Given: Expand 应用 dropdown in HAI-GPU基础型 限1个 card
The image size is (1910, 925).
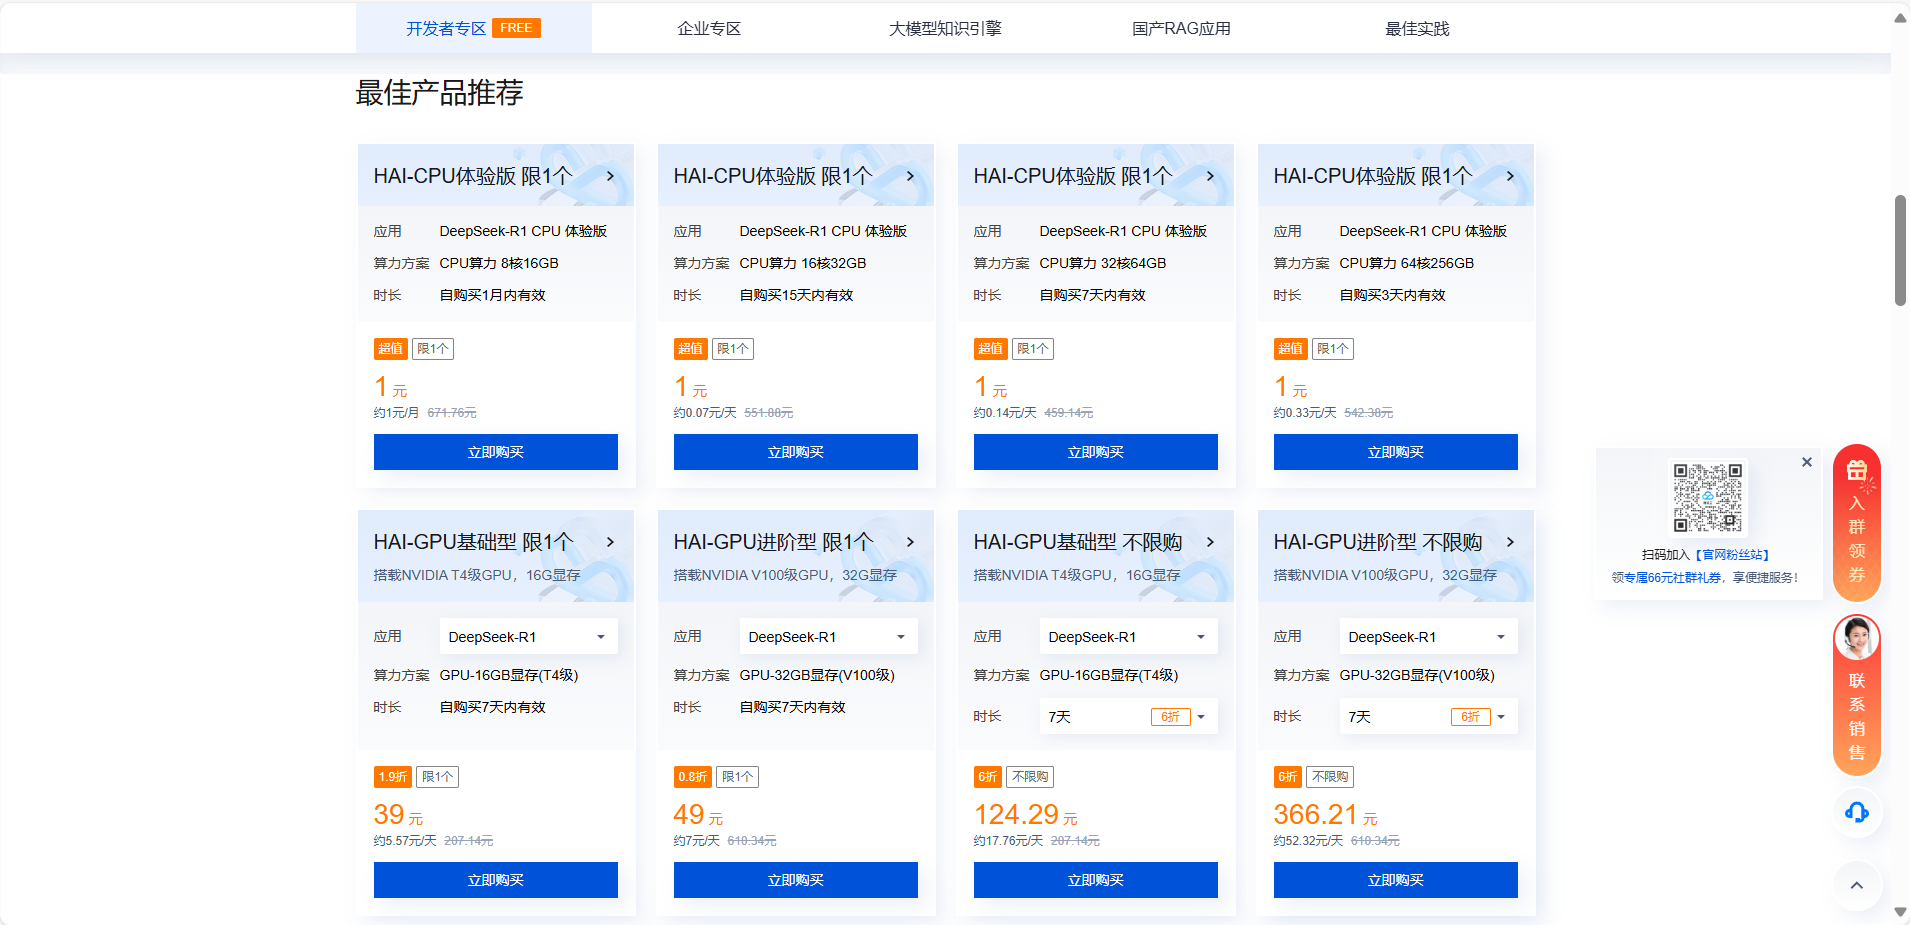Looking at the screenshot, I should click(528, 637).
